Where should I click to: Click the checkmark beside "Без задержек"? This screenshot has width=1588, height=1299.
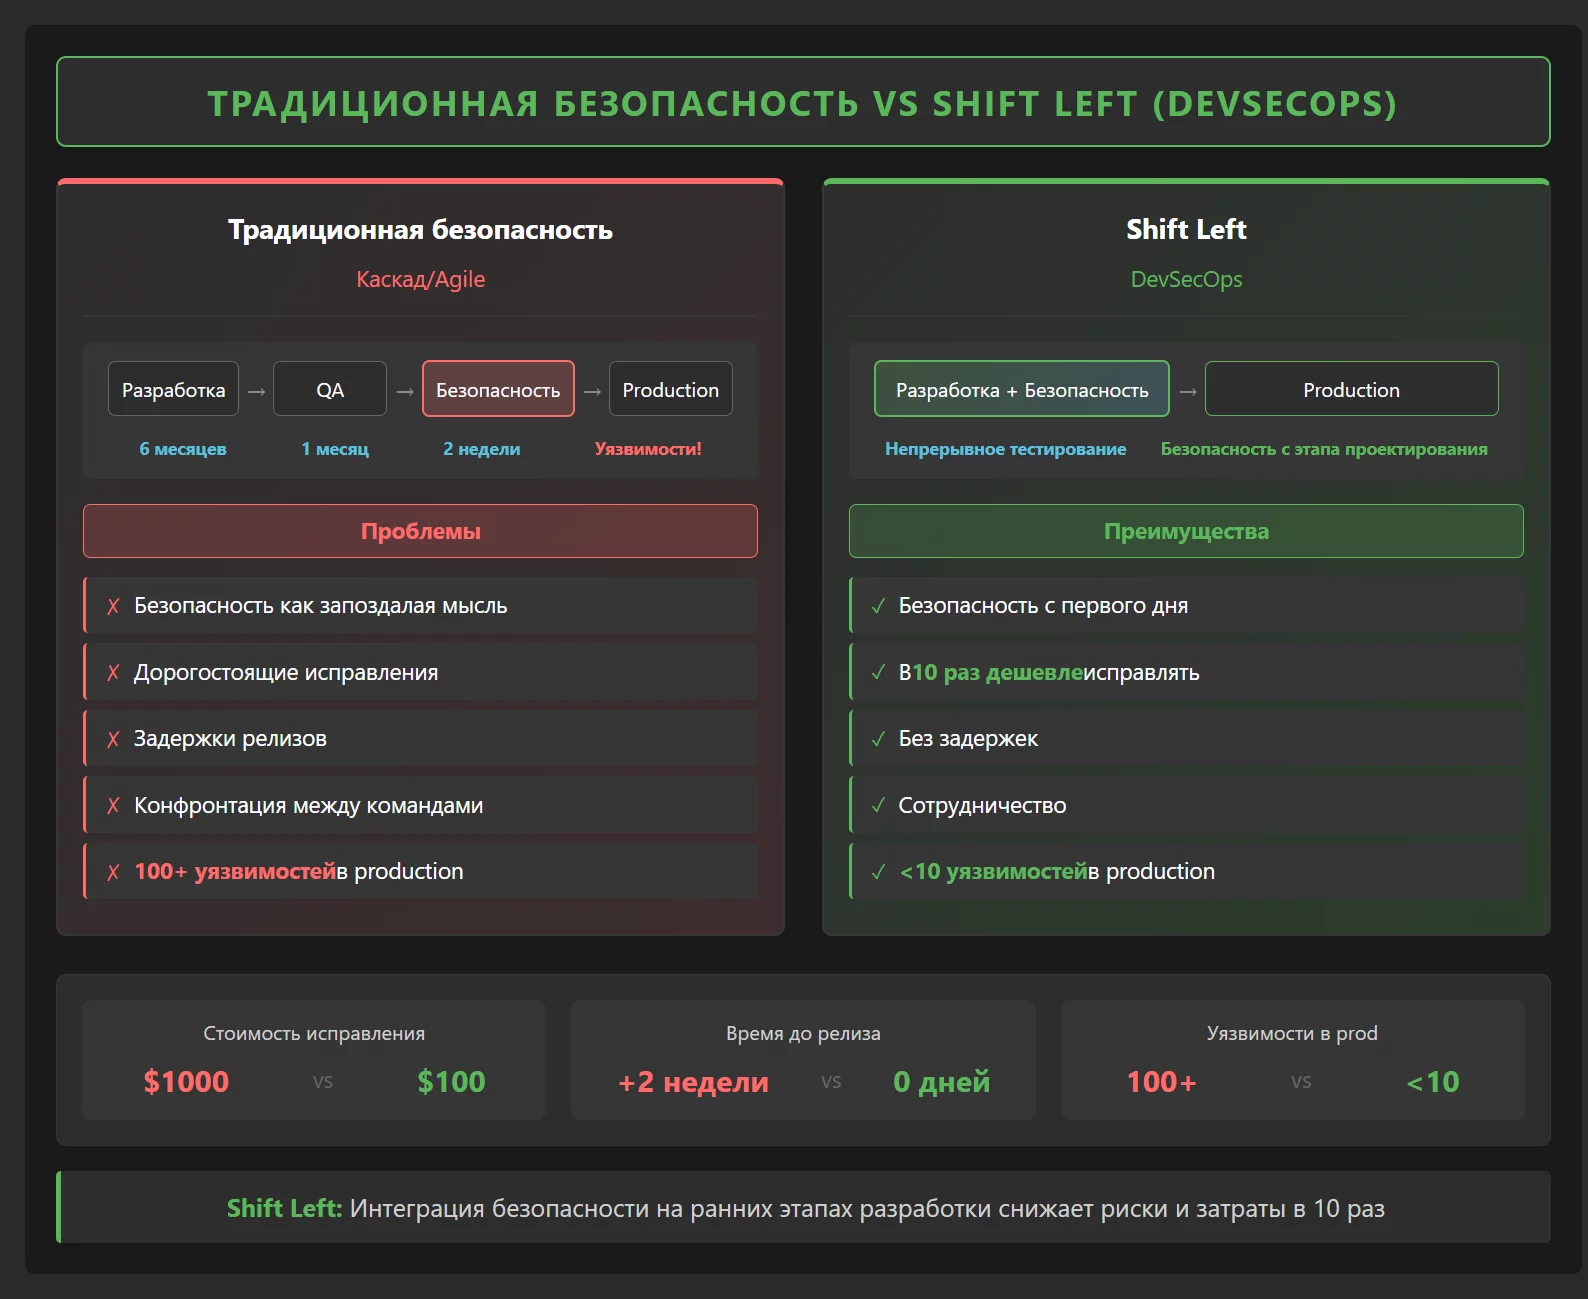[878, 739]
